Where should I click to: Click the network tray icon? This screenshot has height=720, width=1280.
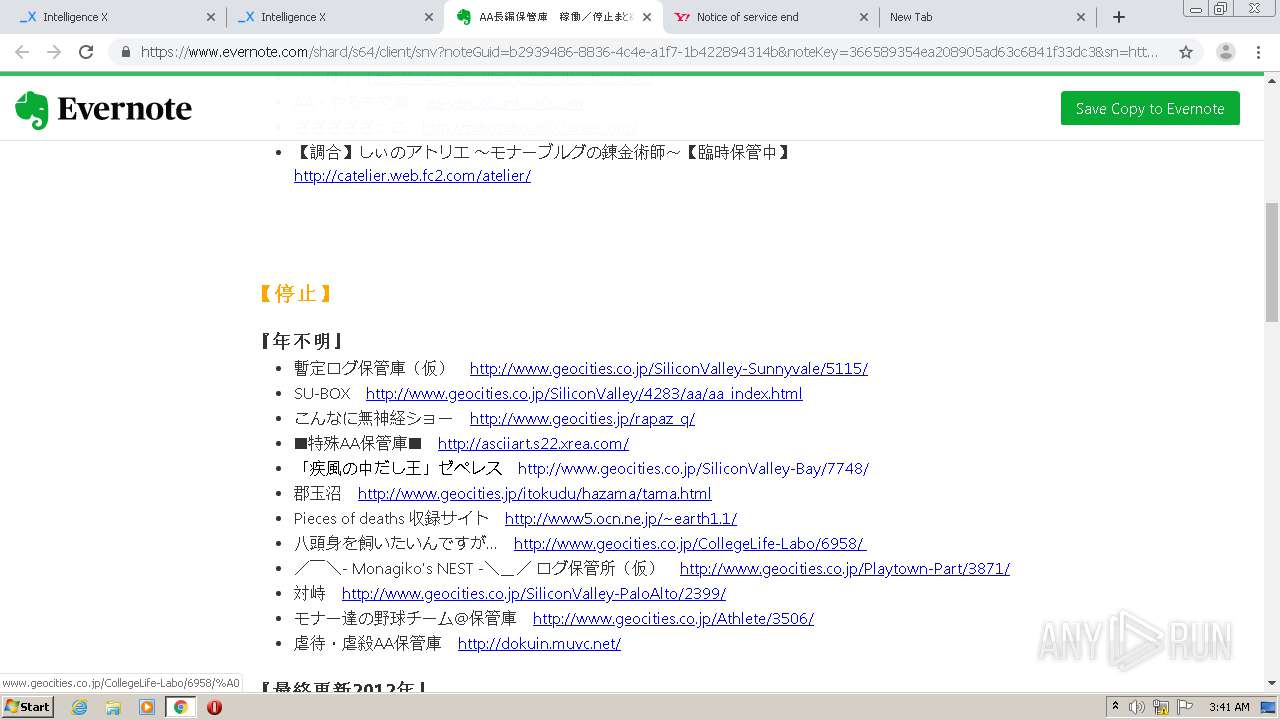tap(1161, 707)
